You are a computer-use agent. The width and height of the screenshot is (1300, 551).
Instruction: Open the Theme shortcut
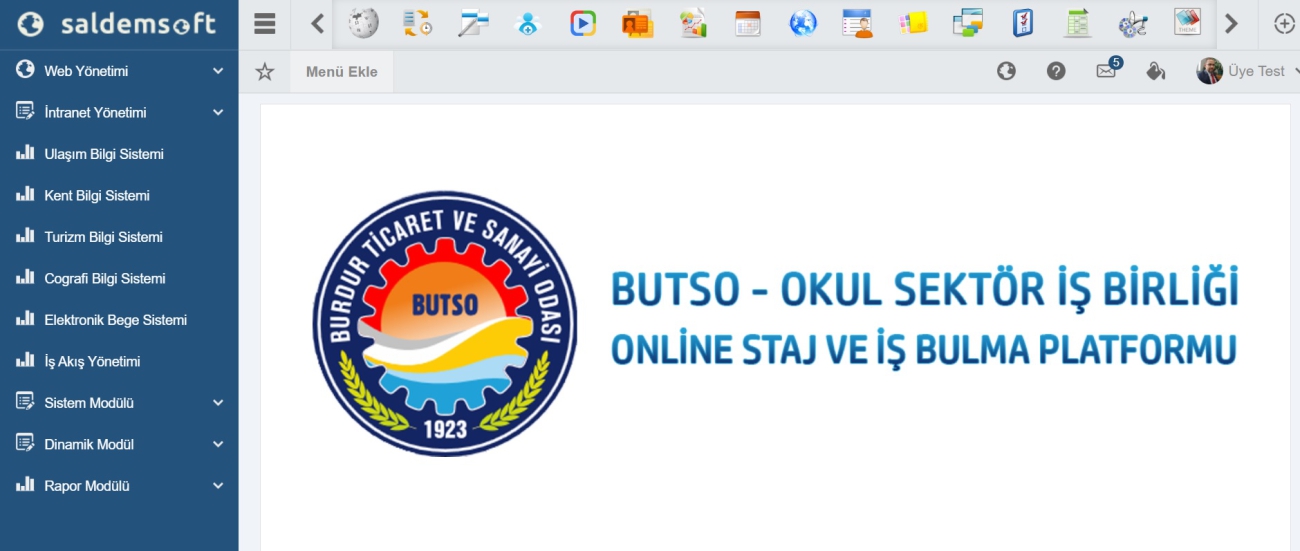pos(1187,23)
